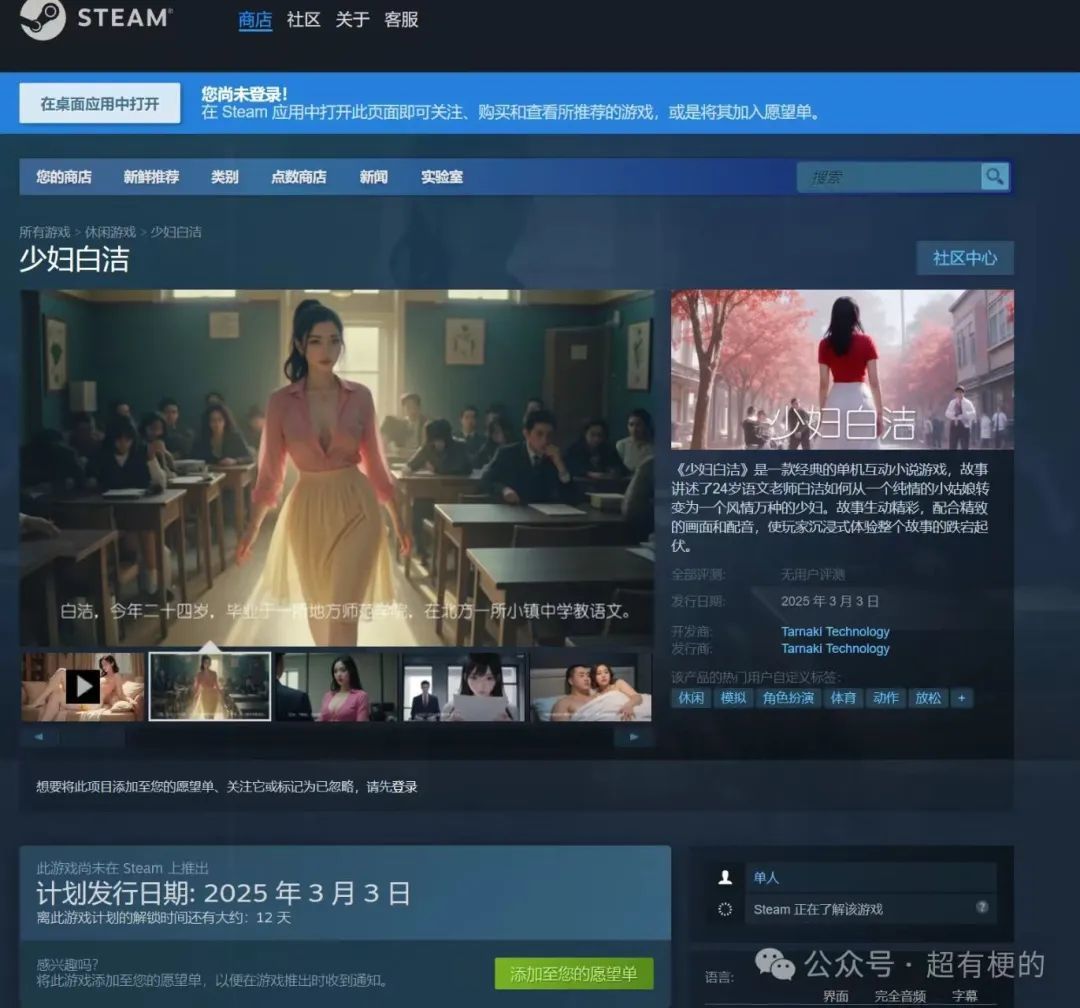Click the store search input field
The image size is (1080, 1008).
889,177
